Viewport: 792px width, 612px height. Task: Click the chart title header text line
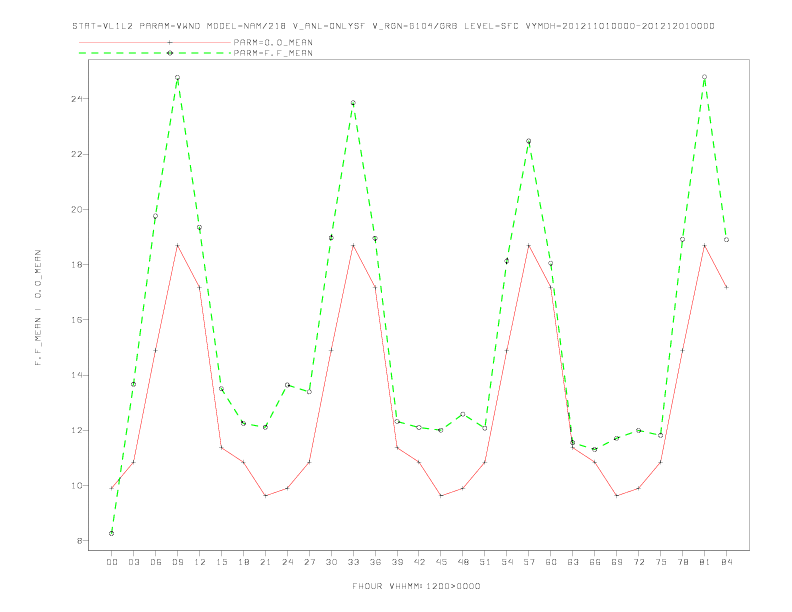pos(393,26)
